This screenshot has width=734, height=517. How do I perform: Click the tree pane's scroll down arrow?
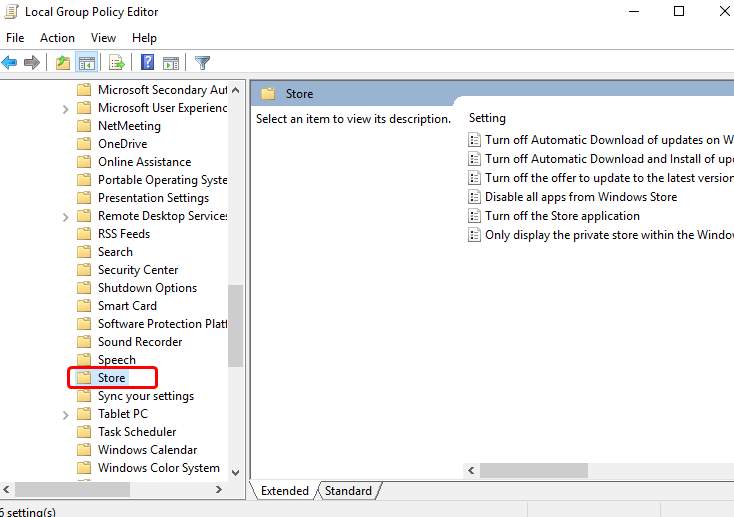236,472
